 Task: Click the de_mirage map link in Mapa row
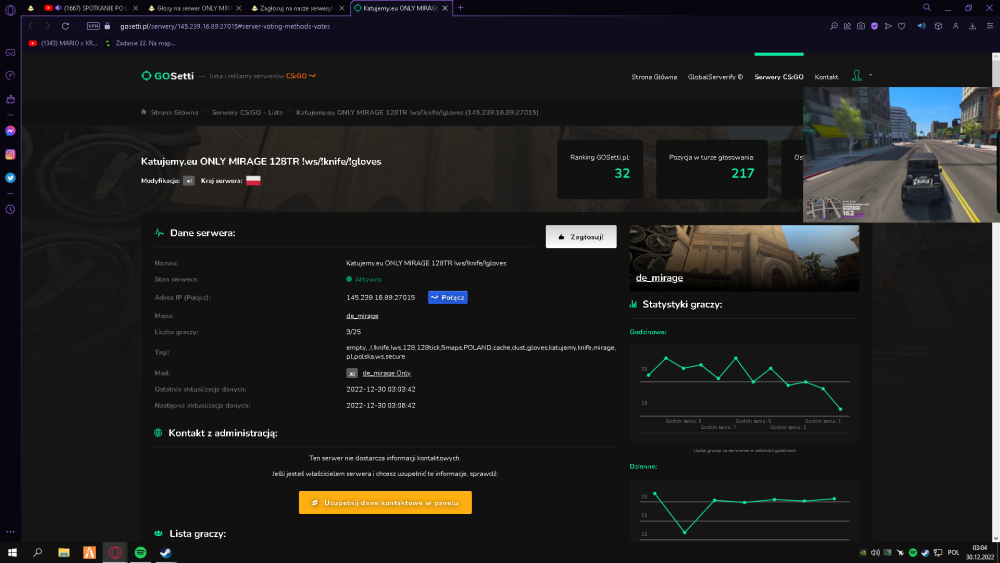pos(362,316)
